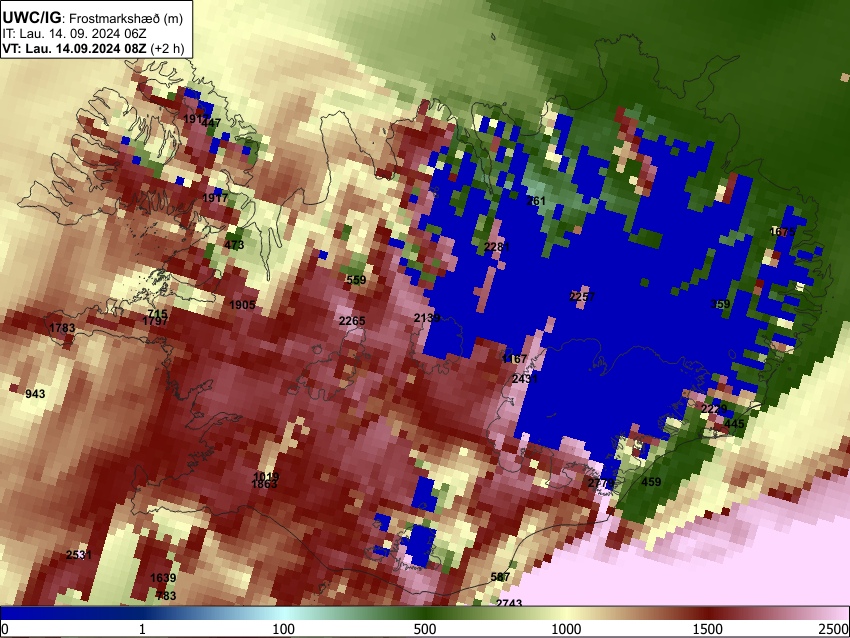Click the map value 2265
This screenshot has height=638, width=850.
pyautogui.click(x=352, y=321)
